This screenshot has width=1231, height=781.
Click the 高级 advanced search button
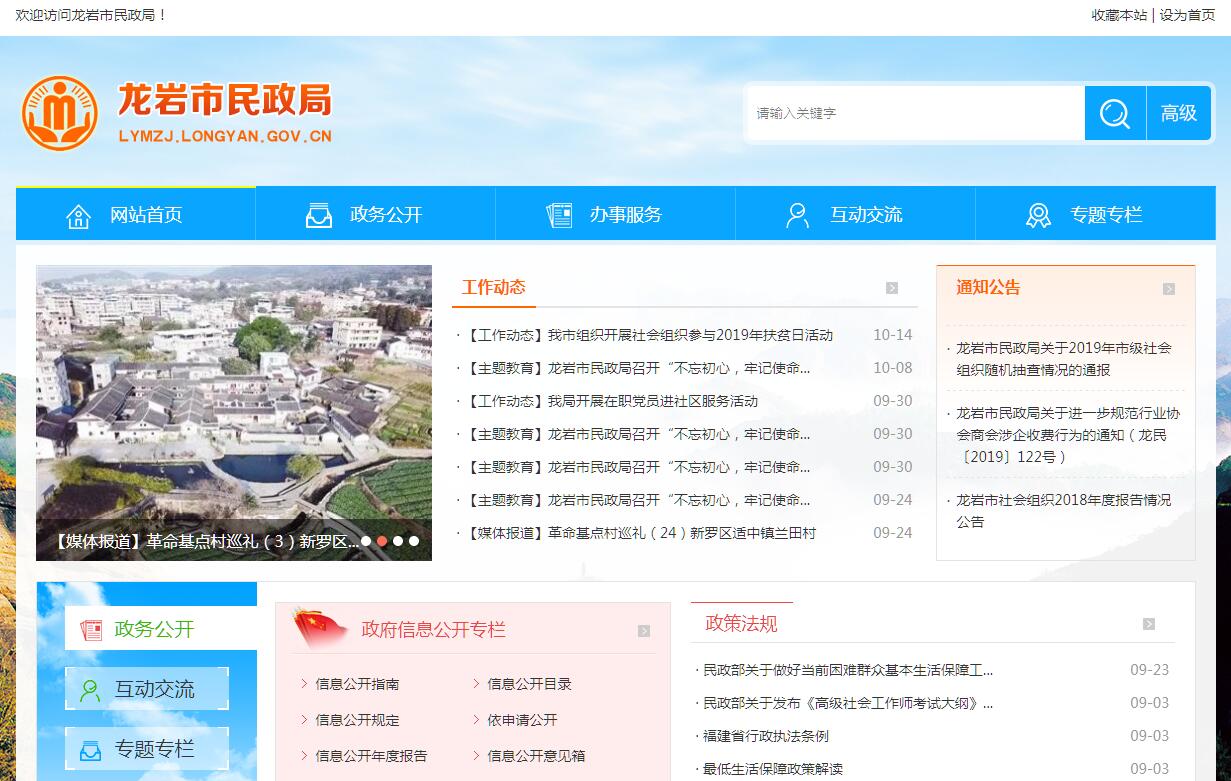[1178, 113]
